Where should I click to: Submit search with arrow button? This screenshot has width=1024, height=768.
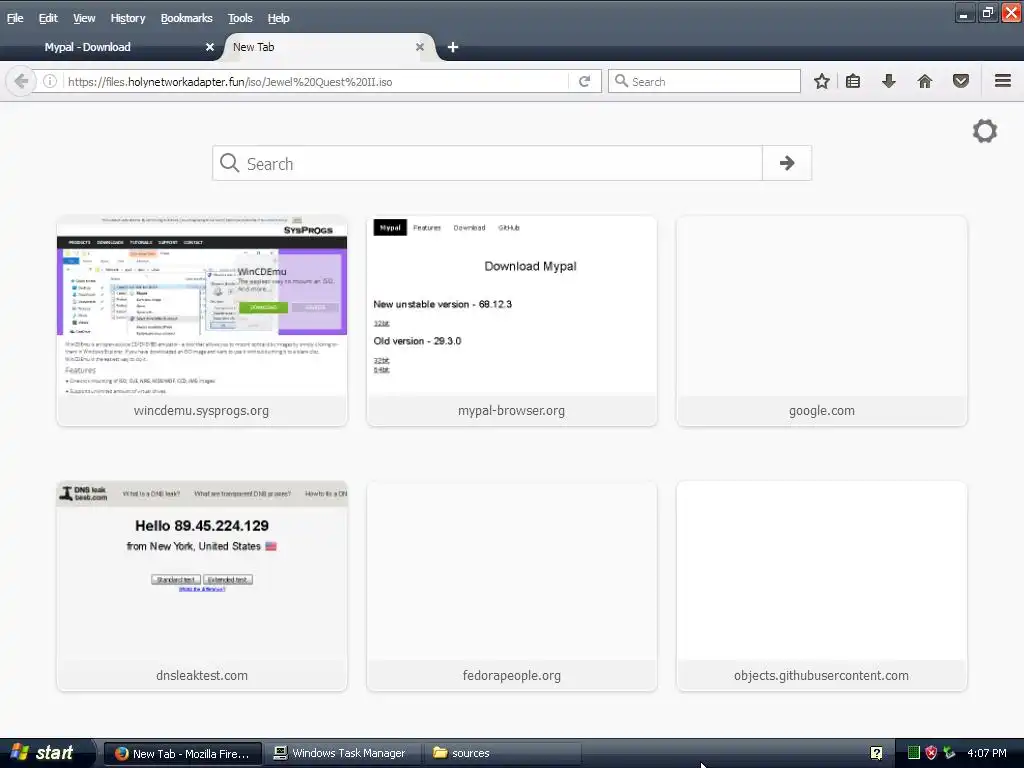click(787, 163)
